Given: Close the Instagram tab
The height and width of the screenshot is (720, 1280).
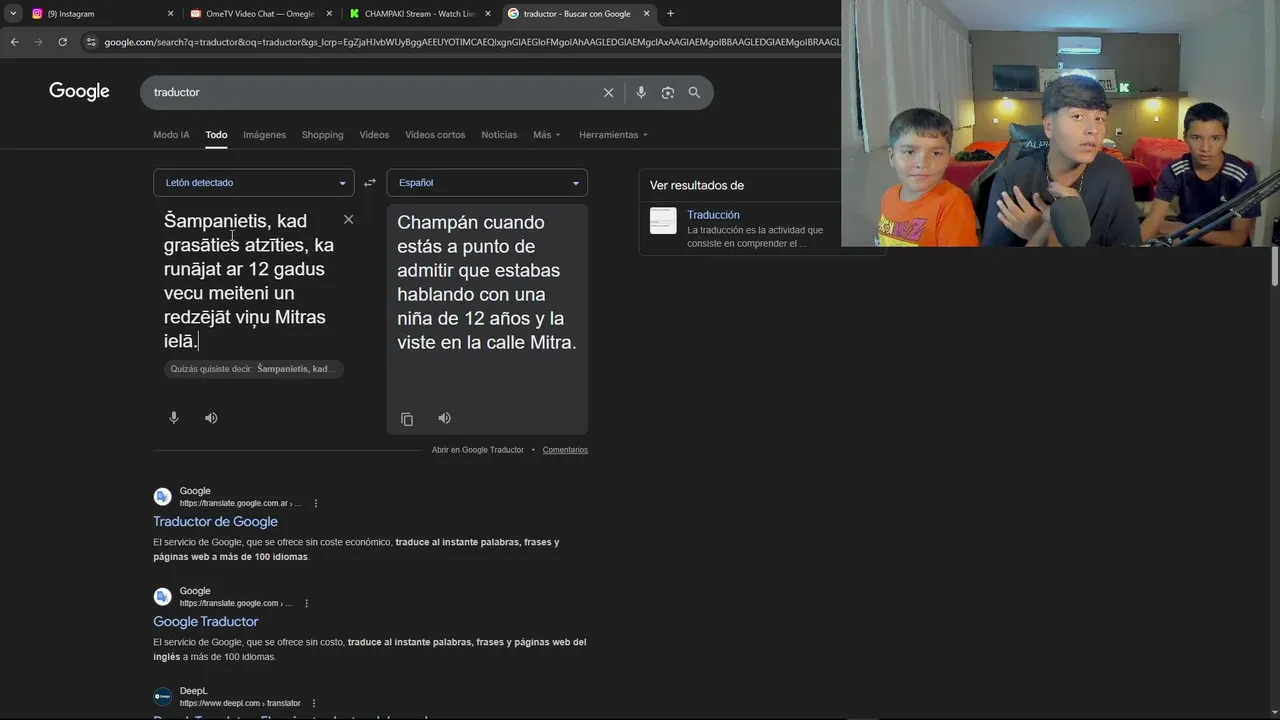Looking at the screenshot, I should tap(170, 14).
